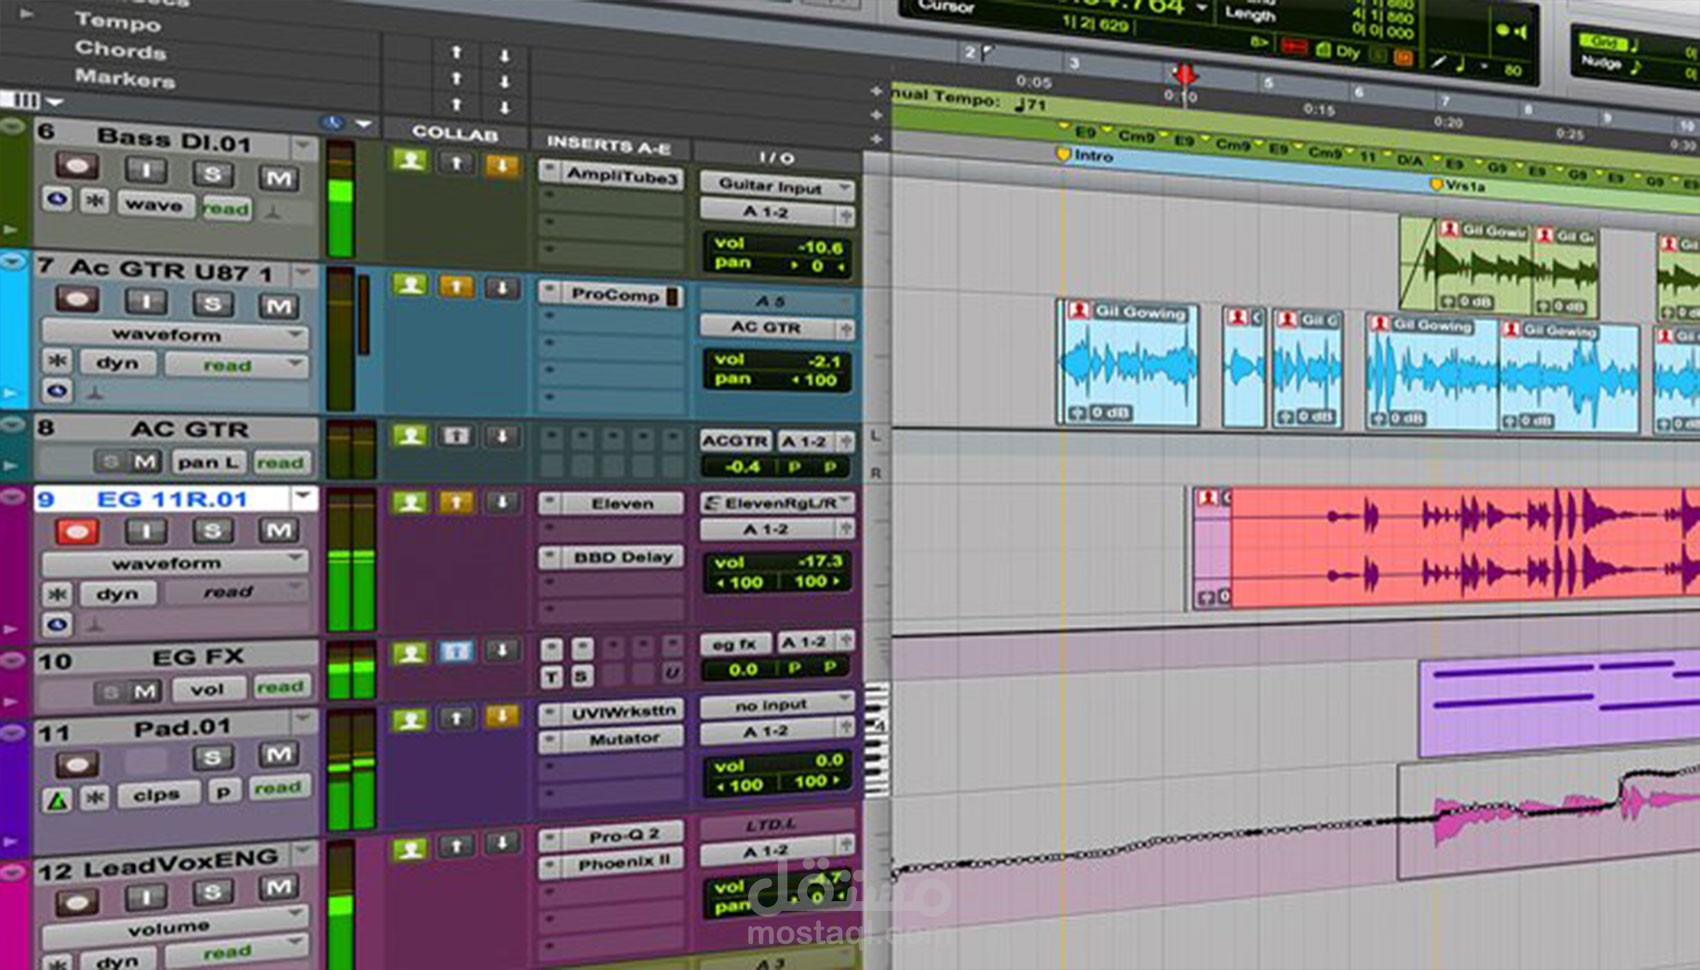Select the Markers ruler name
Image resolution: width=1700 pixels, height=970 pixels.
tap(125, 78)
